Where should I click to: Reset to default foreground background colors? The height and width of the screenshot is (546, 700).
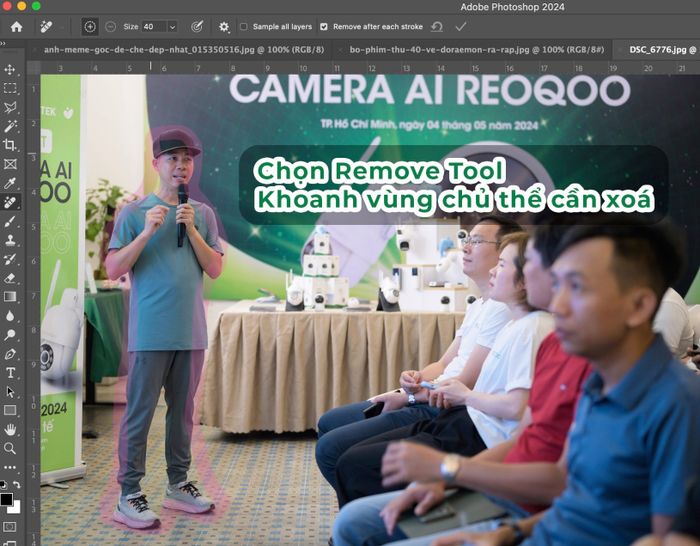coord(3,485)
